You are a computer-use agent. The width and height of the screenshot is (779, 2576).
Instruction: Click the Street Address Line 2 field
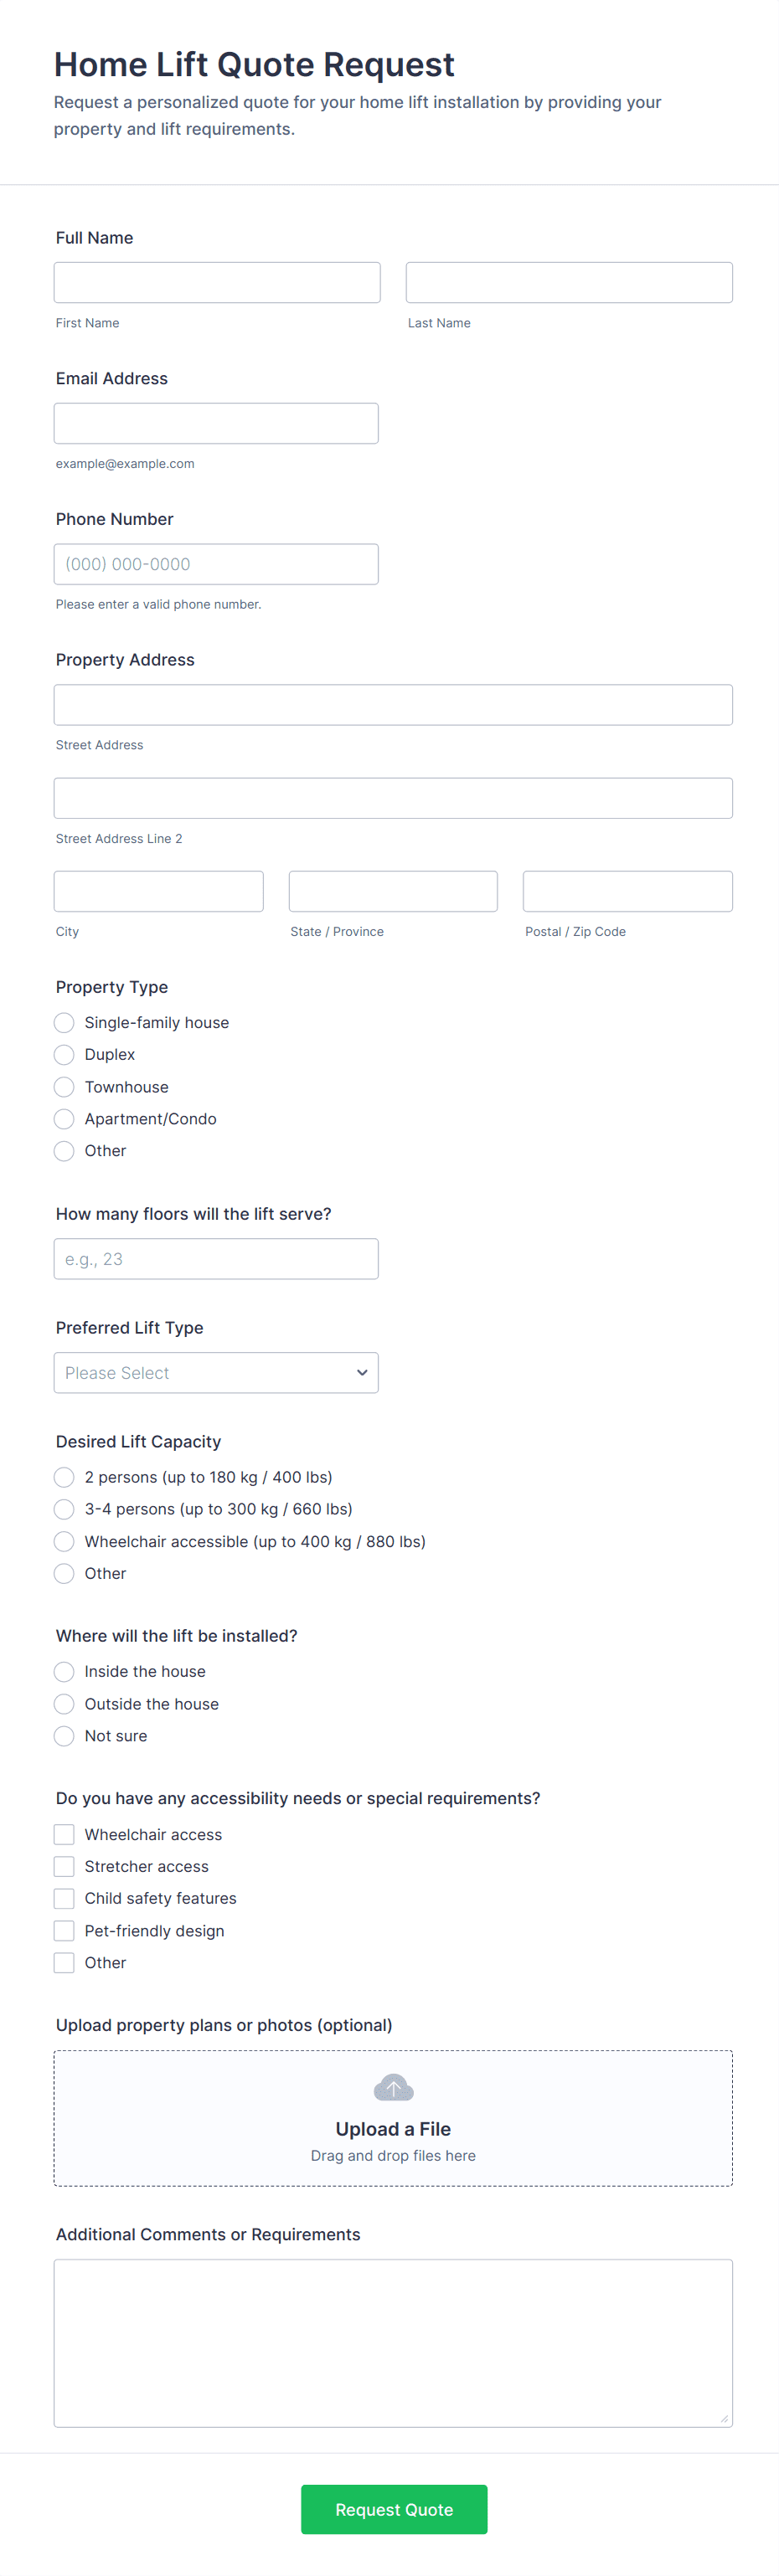tap(393, 798)
